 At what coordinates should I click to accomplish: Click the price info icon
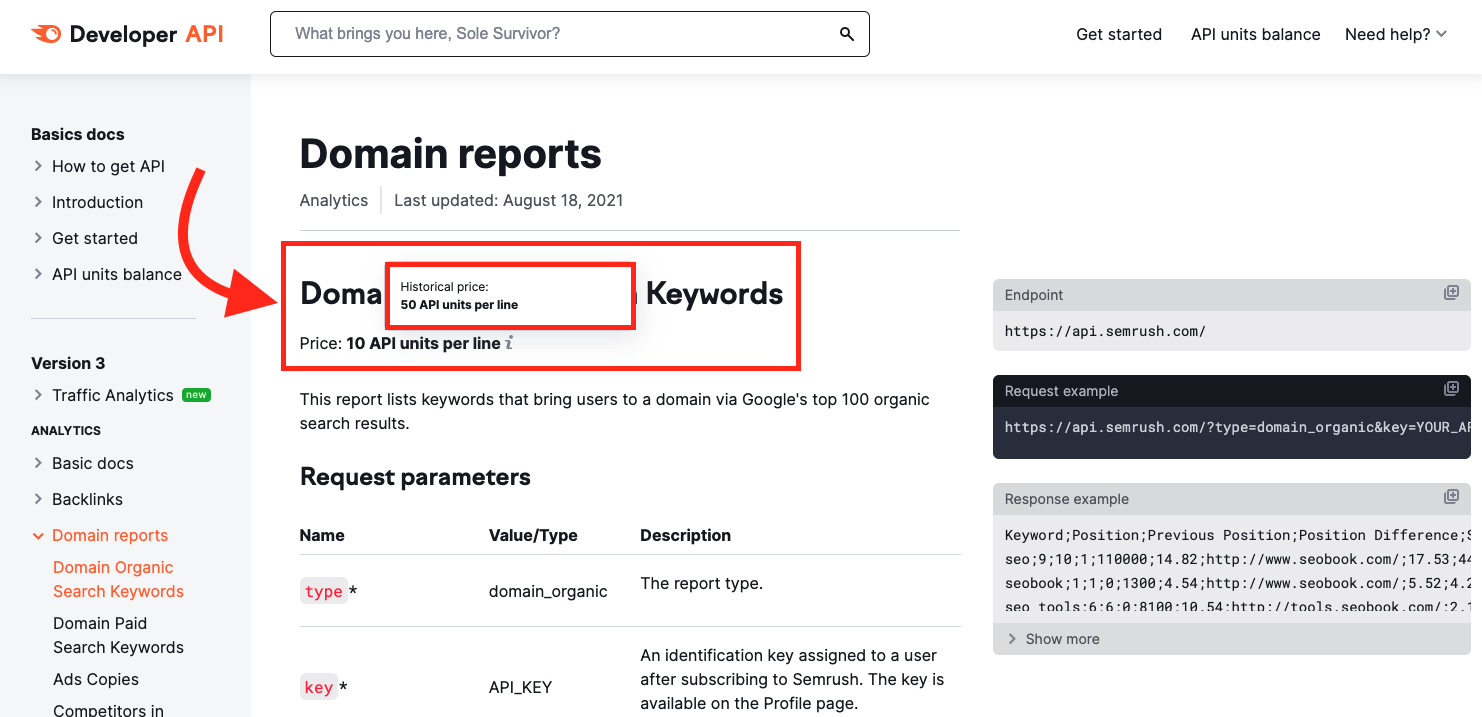509,343
